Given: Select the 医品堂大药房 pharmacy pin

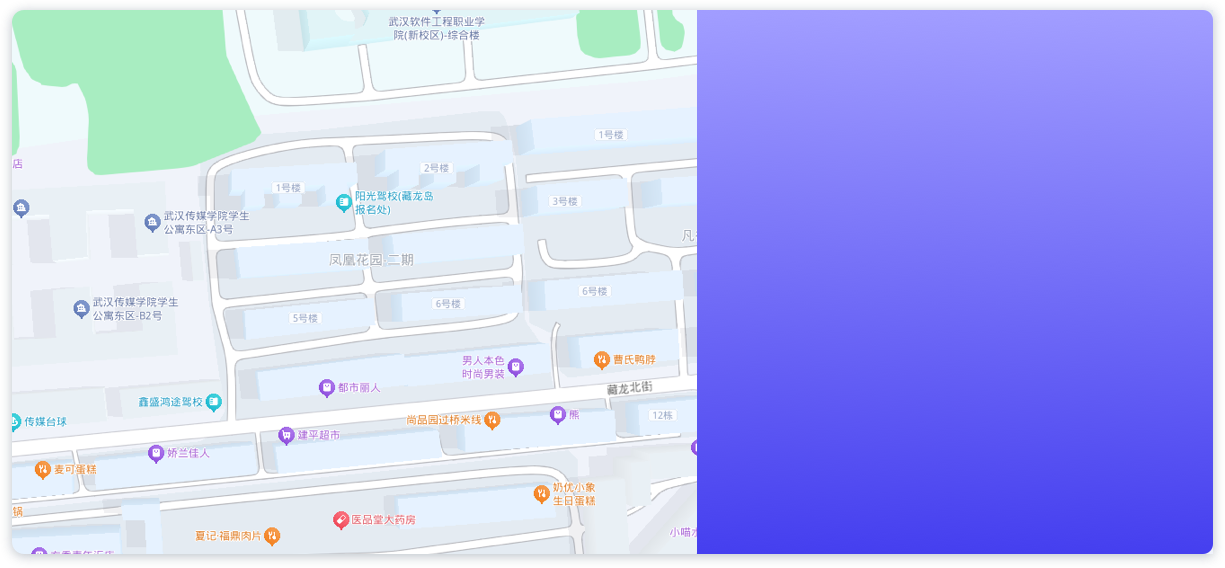Looking at the screenshot, I should (341, 520).
